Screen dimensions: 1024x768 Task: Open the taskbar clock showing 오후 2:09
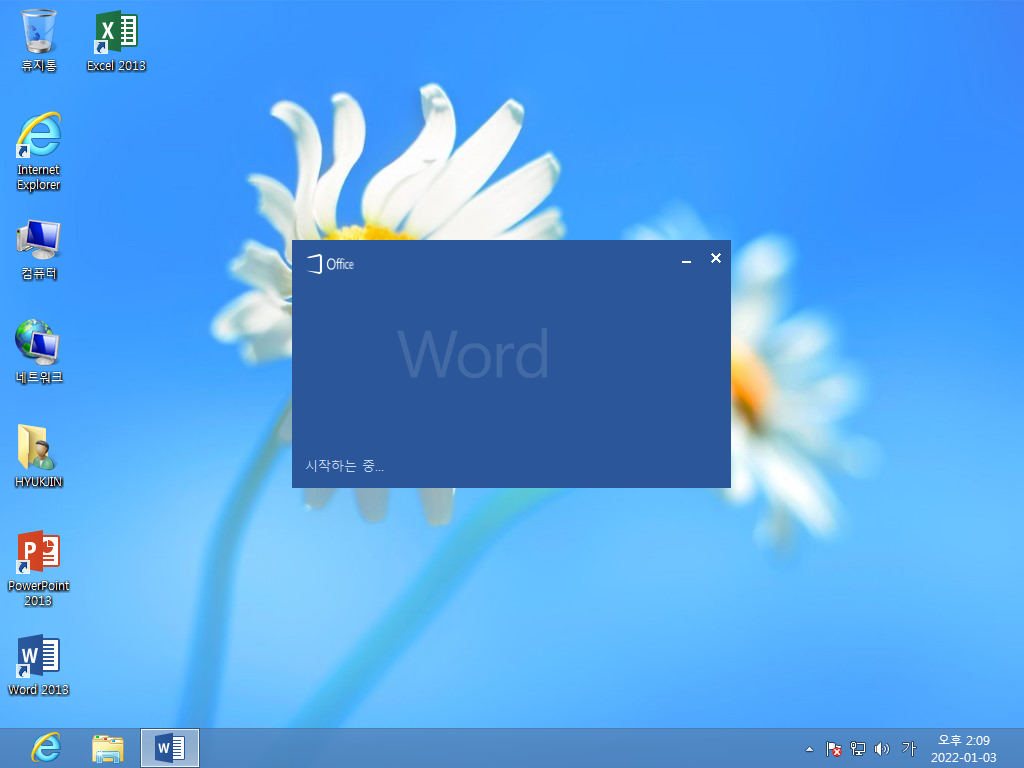tap(963, 748)
